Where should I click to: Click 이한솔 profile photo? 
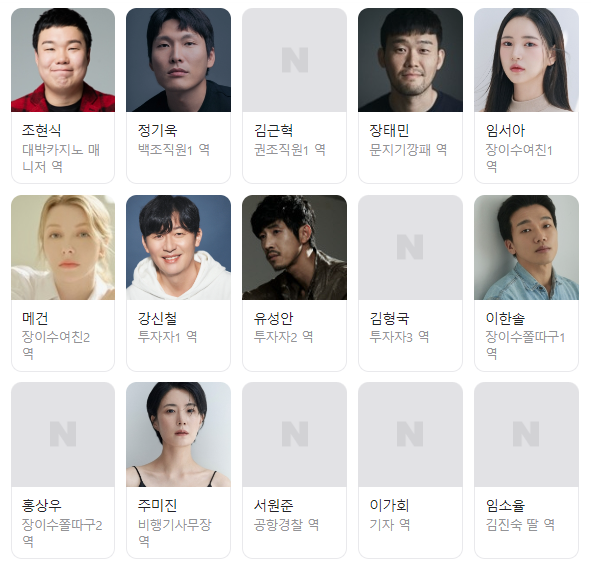click(527, 247)
